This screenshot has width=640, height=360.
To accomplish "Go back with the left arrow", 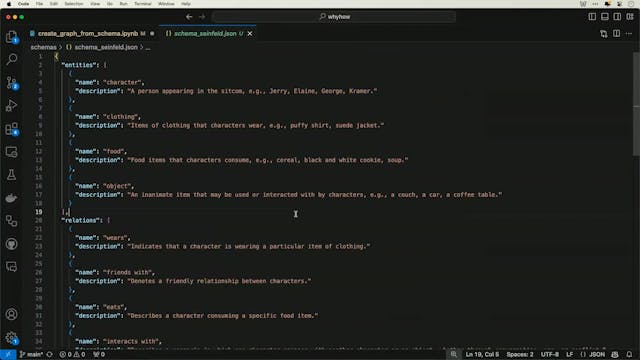I will coord(189,17).
